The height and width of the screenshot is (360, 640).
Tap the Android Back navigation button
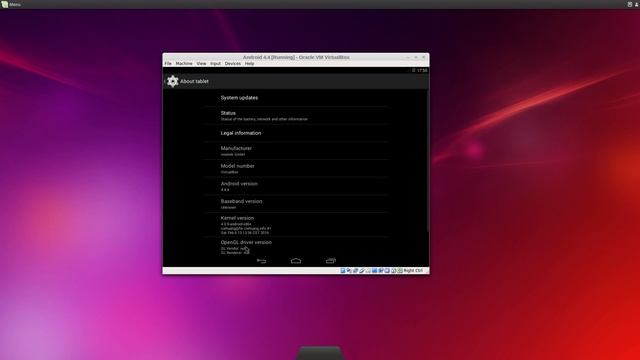coord(261,261)
